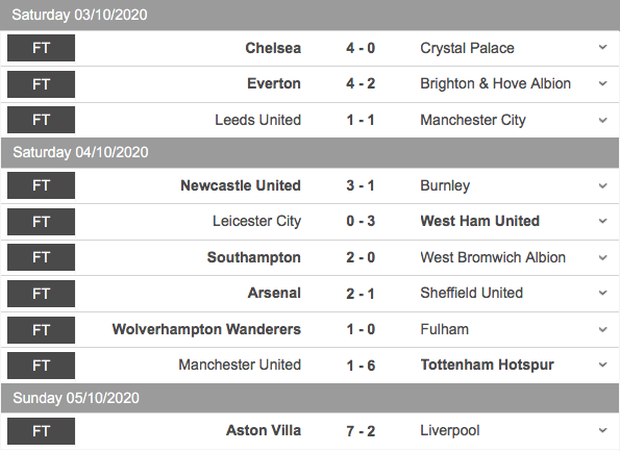
Task: Click the FT badge on the Aston Villa match
Action: pos(41,431)
